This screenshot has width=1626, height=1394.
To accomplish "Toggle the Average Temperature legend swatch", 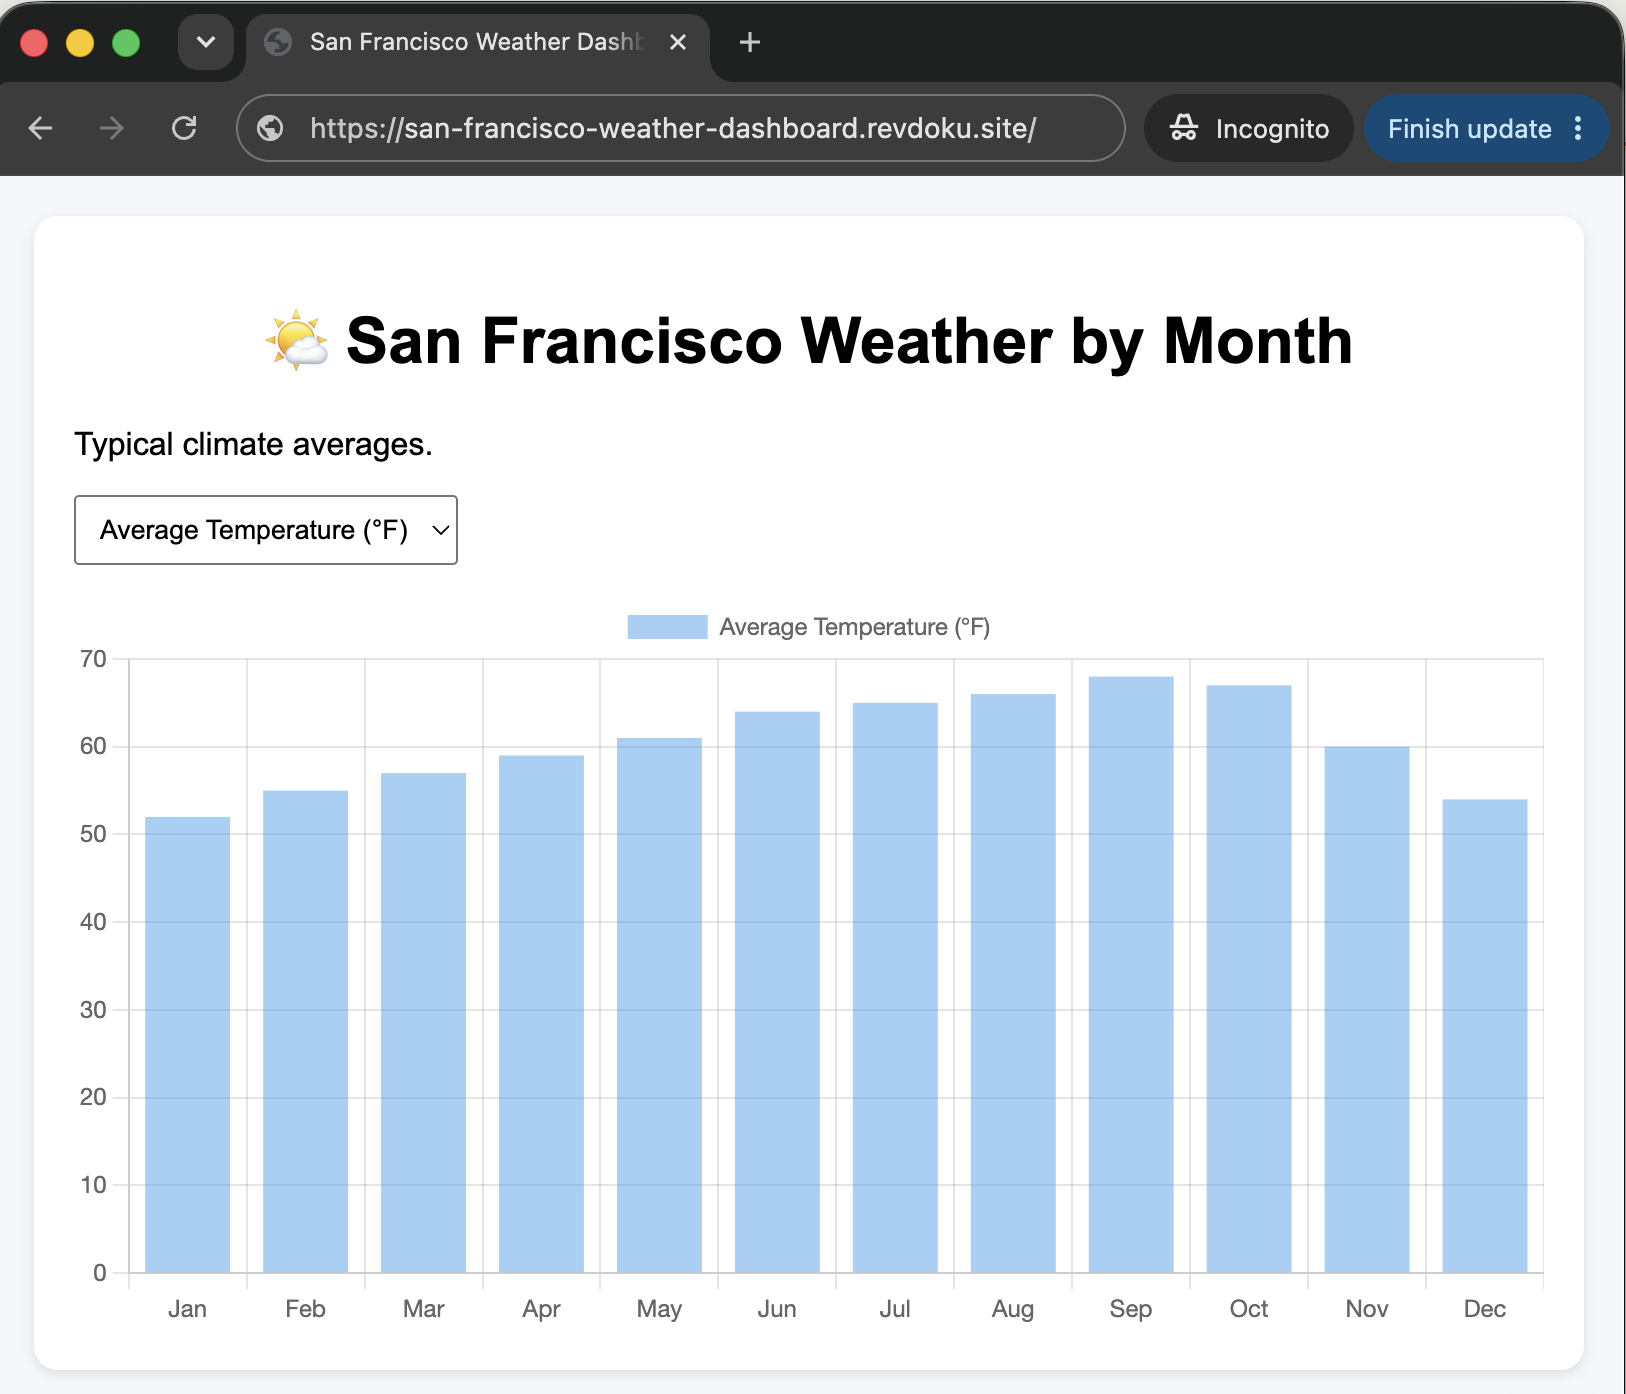I will 667,627.
